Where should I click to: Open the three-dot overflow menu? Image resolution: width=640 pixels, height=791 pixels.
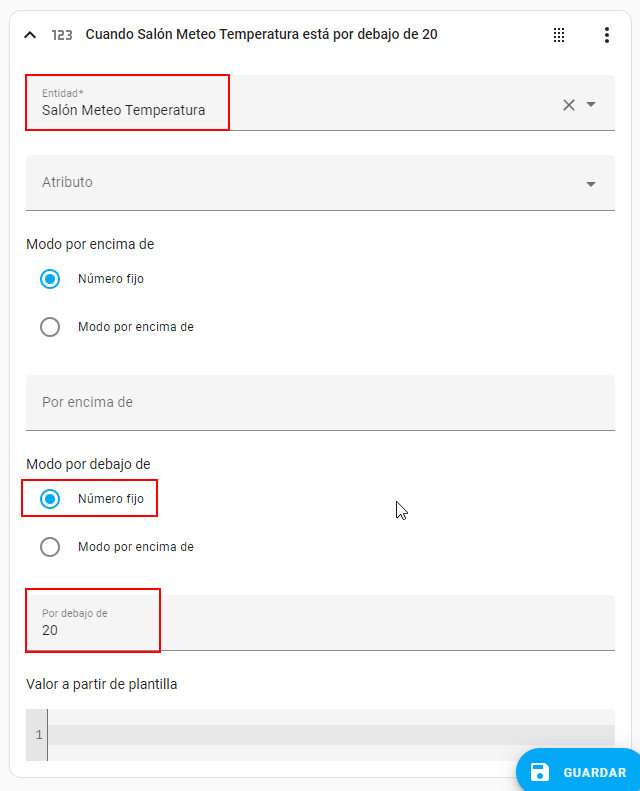pyautogui.click(x=606, y=35)
